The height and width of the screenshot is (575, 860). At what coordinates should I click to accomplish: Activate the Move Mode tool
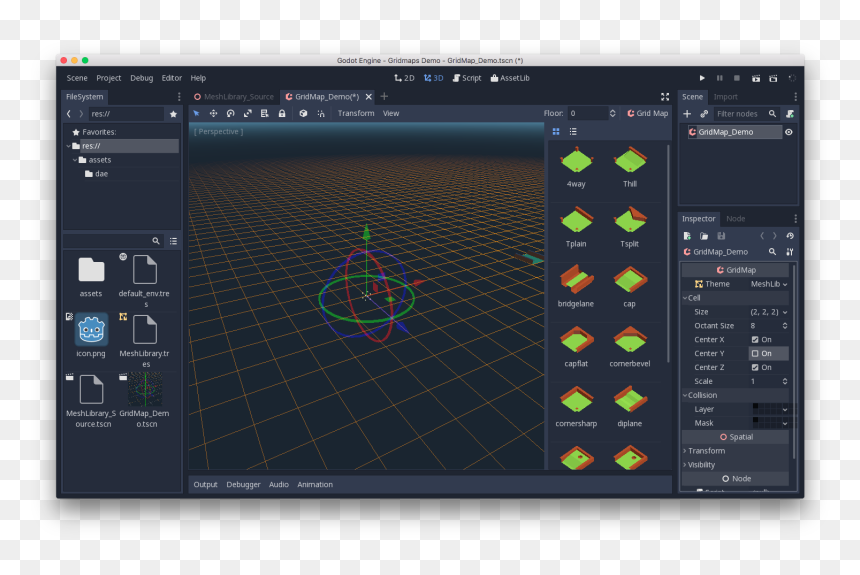213,113
